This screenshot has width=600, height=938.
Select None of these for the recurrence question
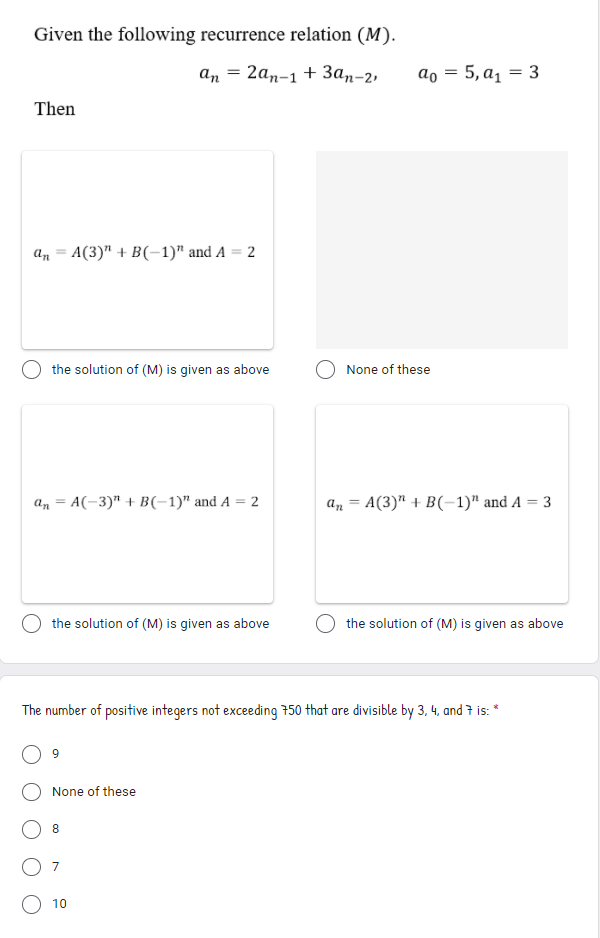click(325, 369)
